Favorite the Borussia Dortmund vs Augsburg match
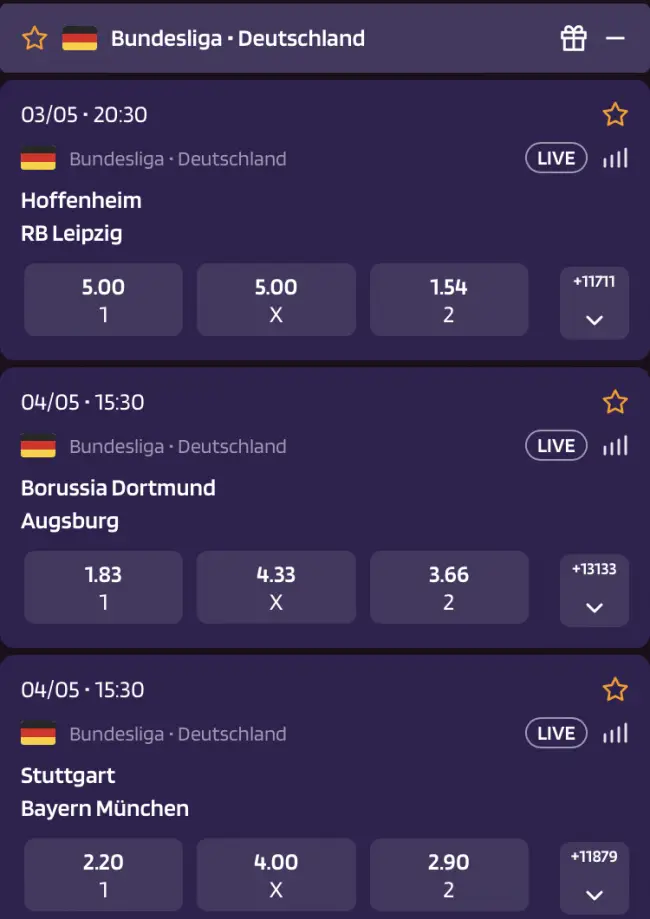The width and height of the screenshot is (650, 919). point(615,402)
